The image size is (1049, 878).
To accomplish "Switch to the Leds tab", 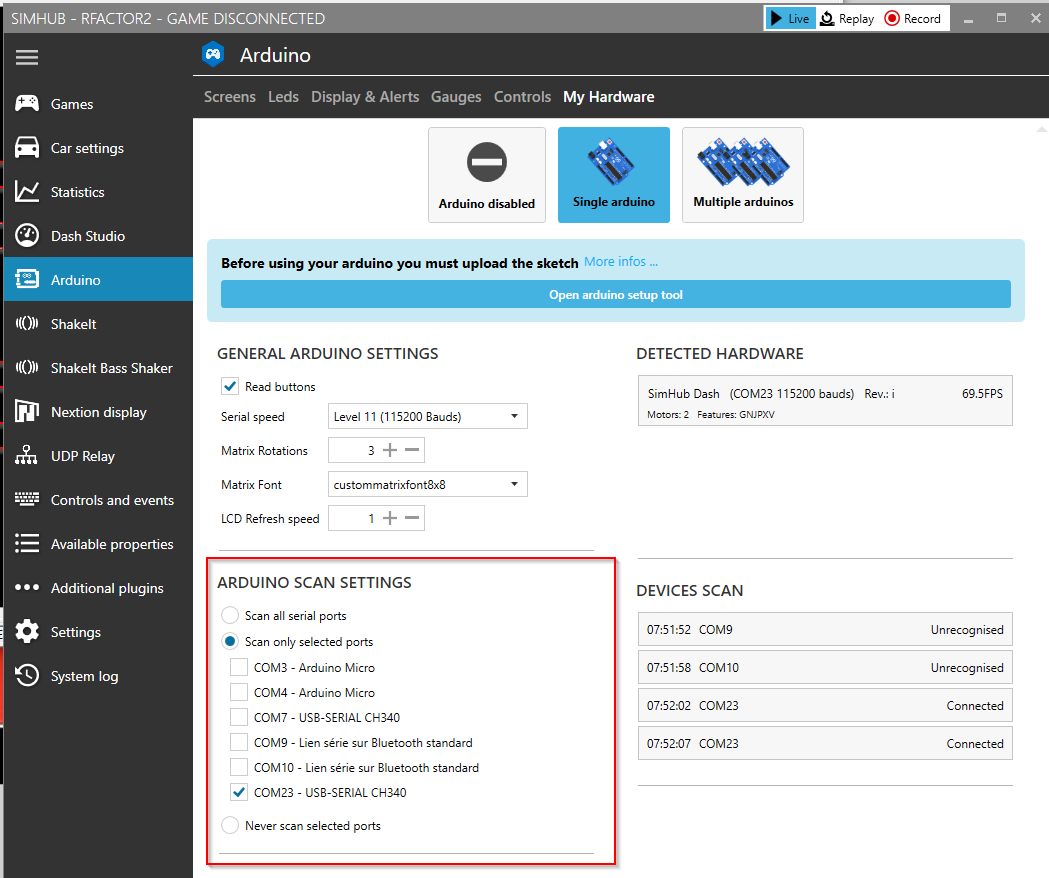I will point(283,96).
